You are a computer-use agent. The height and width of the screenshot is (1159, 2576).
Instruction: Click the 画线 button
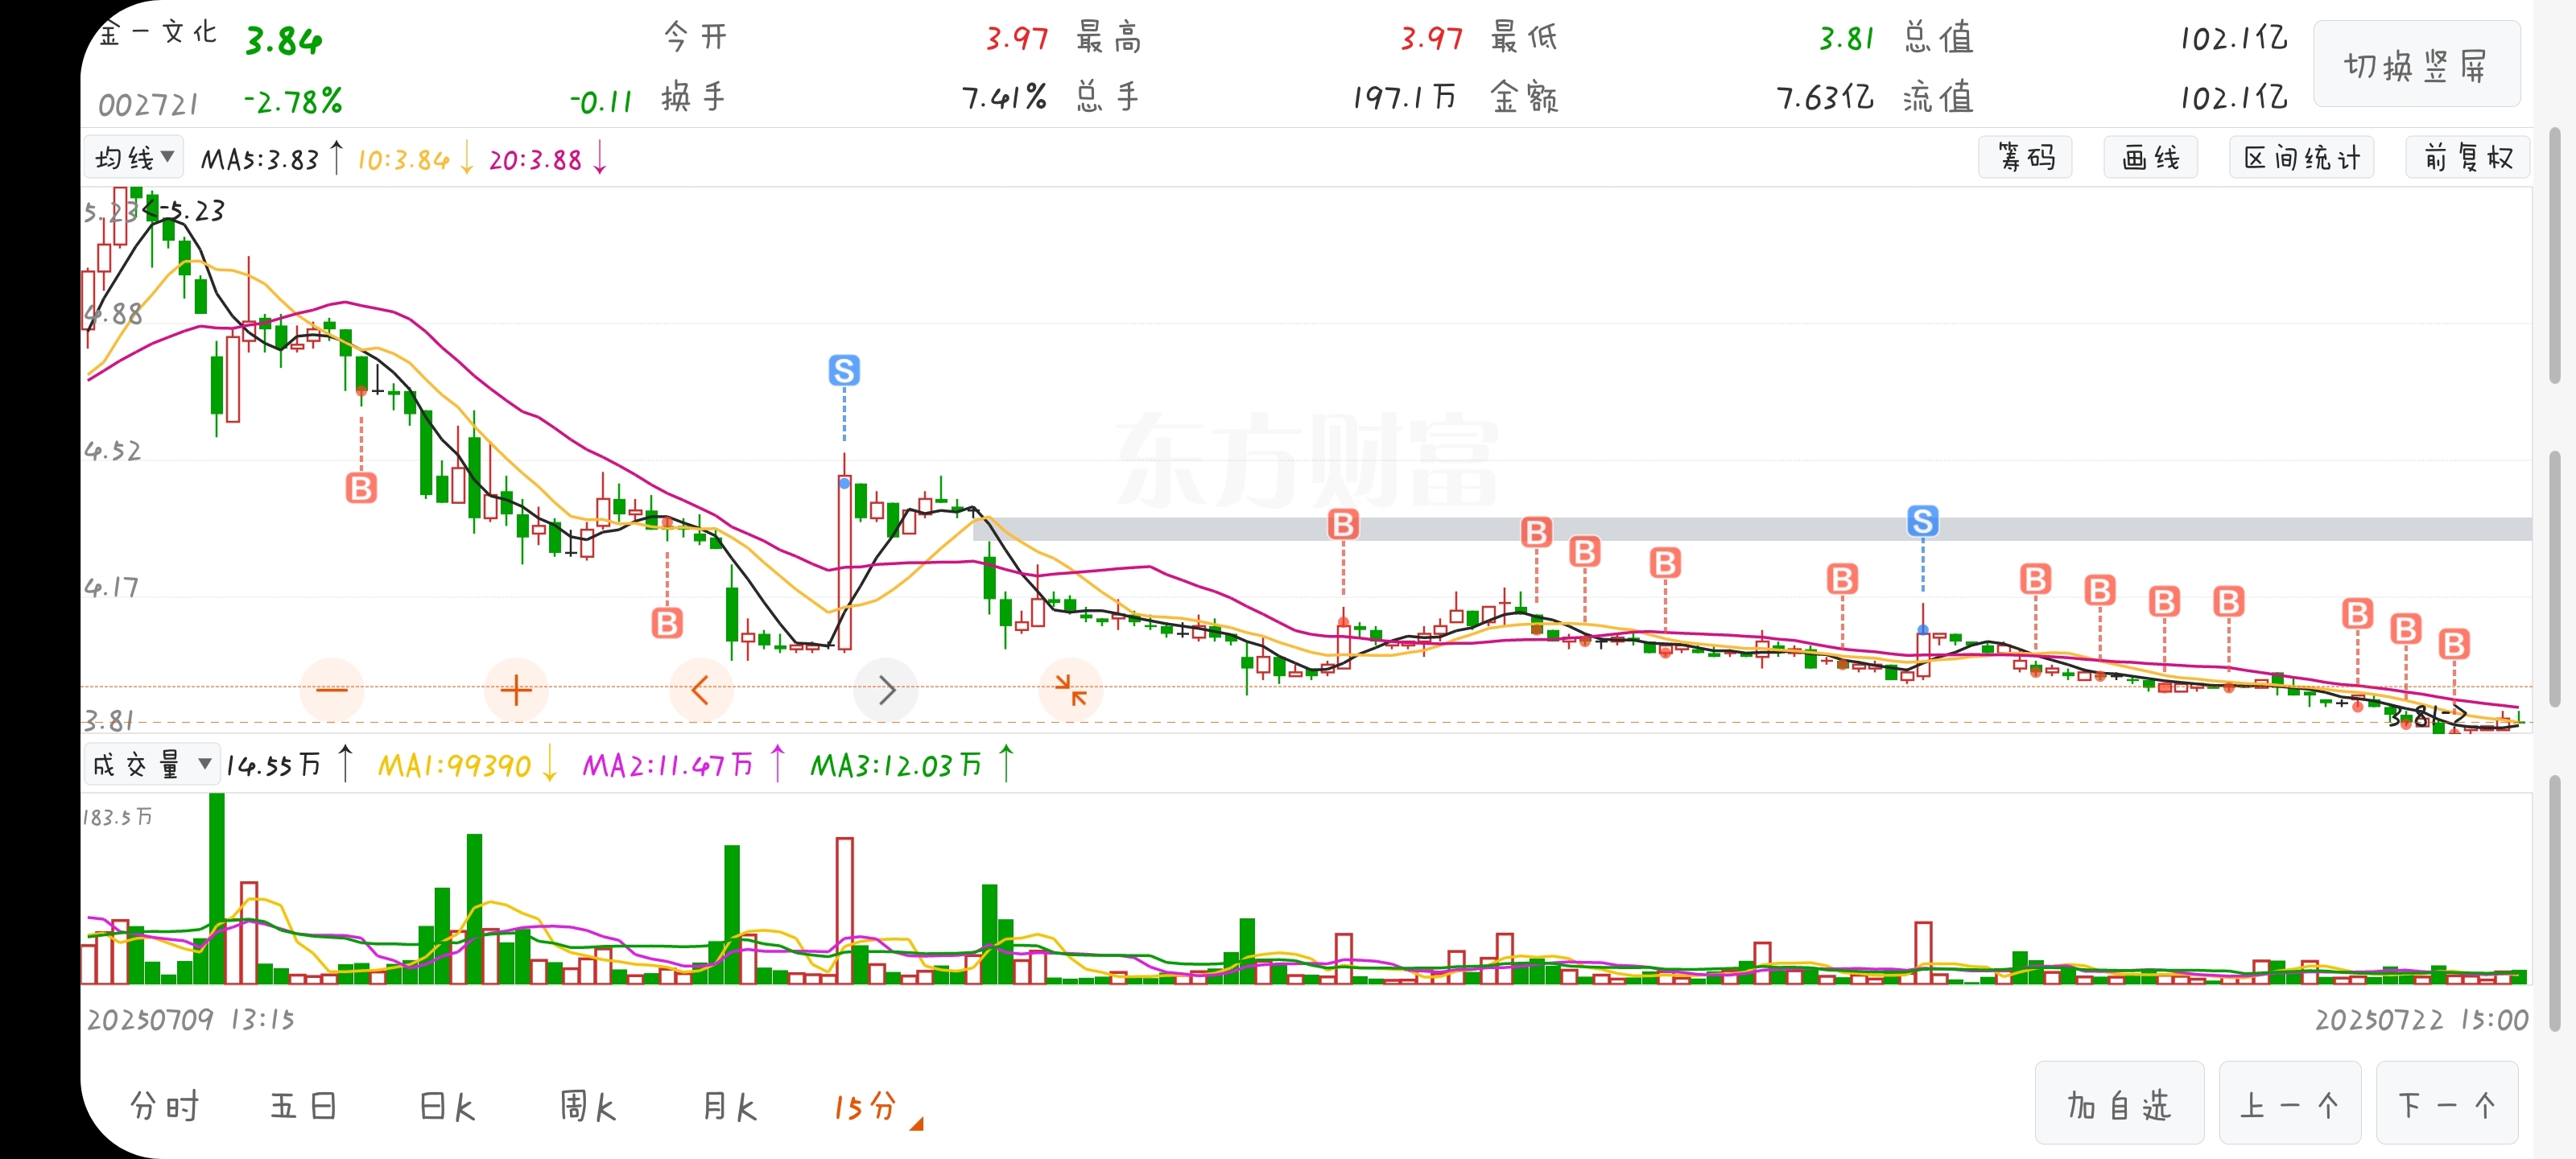pyautogui.click(x=2151, y=158)
